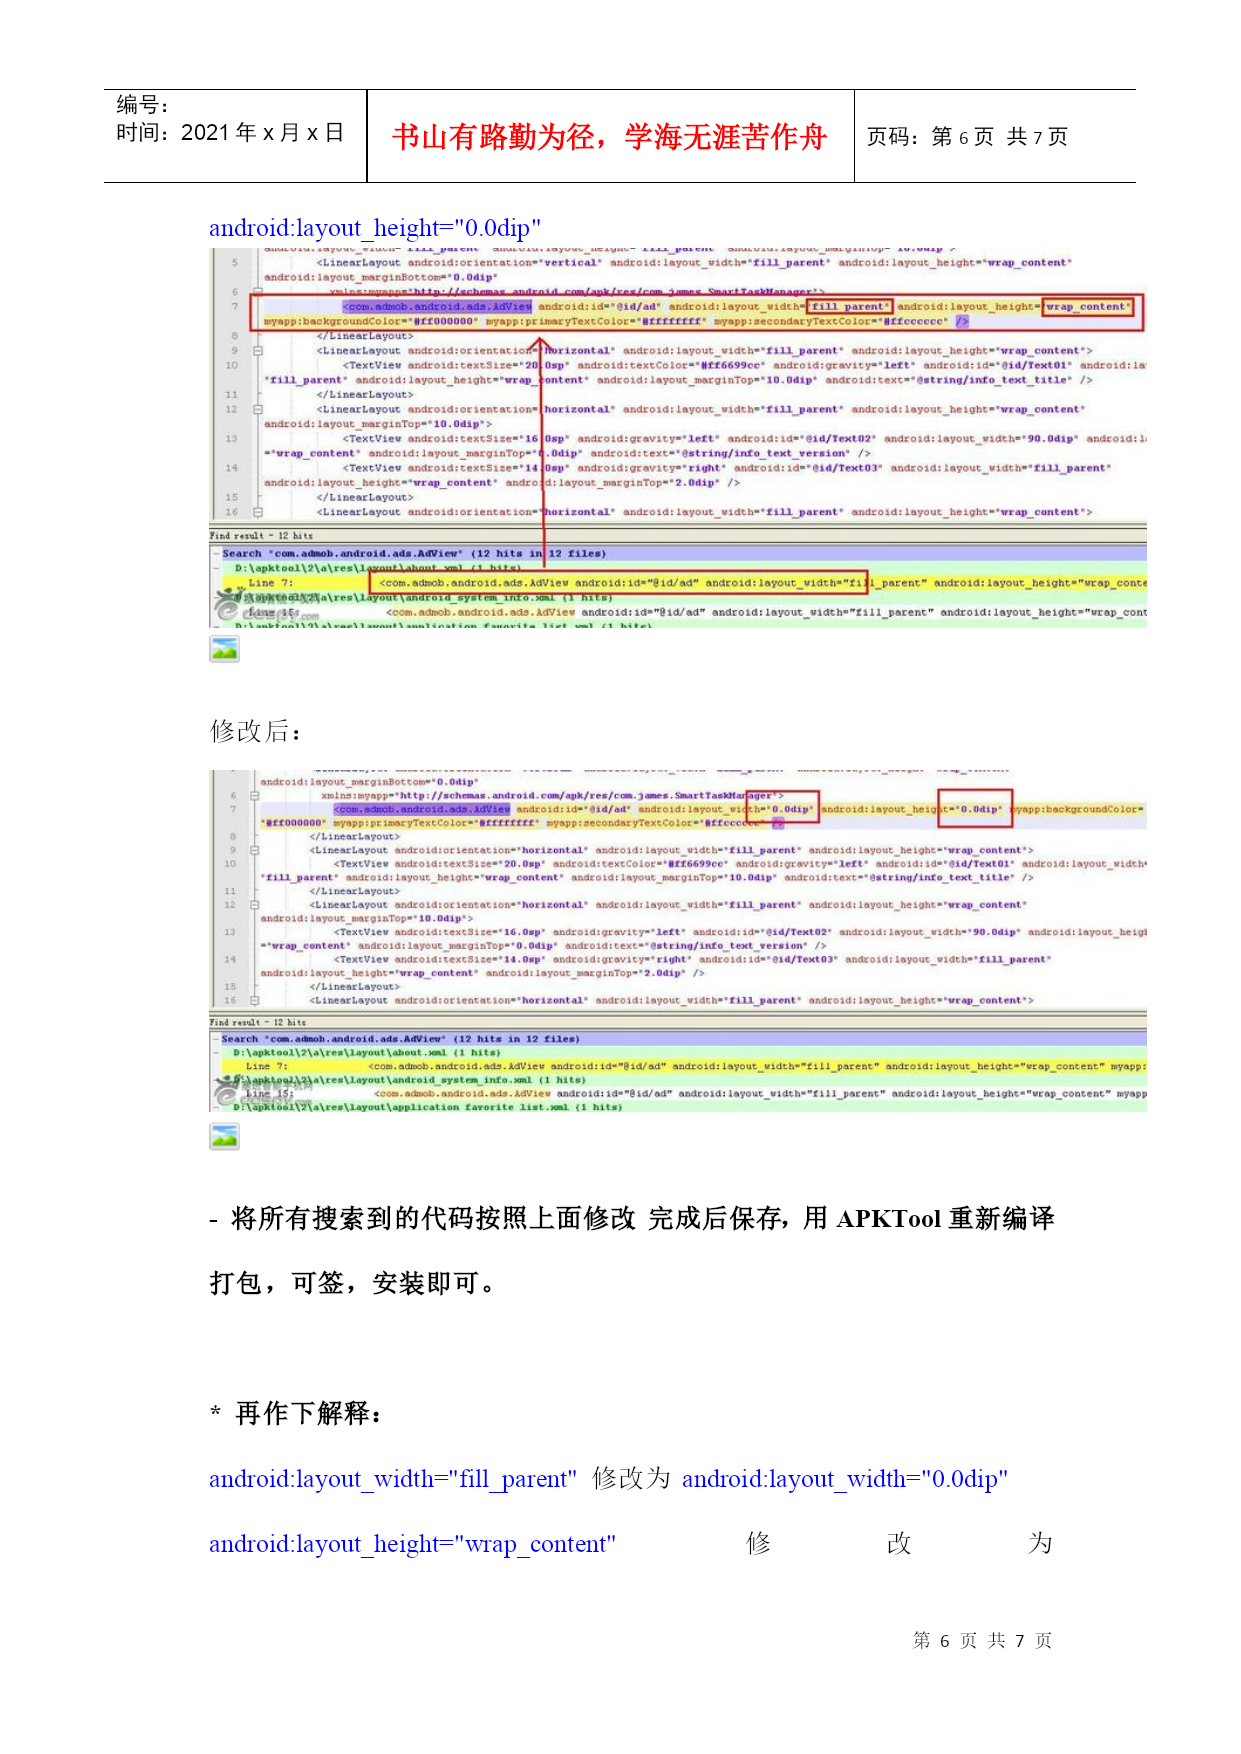Screen dimensions: 1241x1754
Task: Click the highlighted com.admob.android.ads.AdView tag in the fill_parent editor
Action: [437, 307]
